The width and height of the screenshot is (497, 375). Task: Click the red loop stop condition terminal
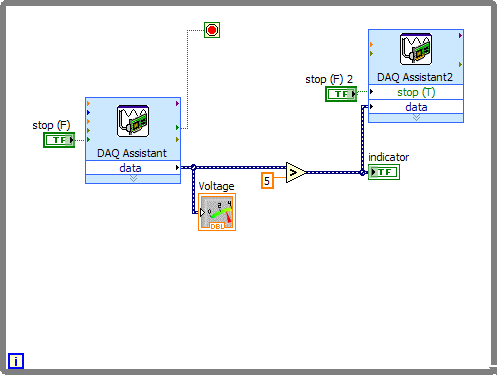coord(212,30)
